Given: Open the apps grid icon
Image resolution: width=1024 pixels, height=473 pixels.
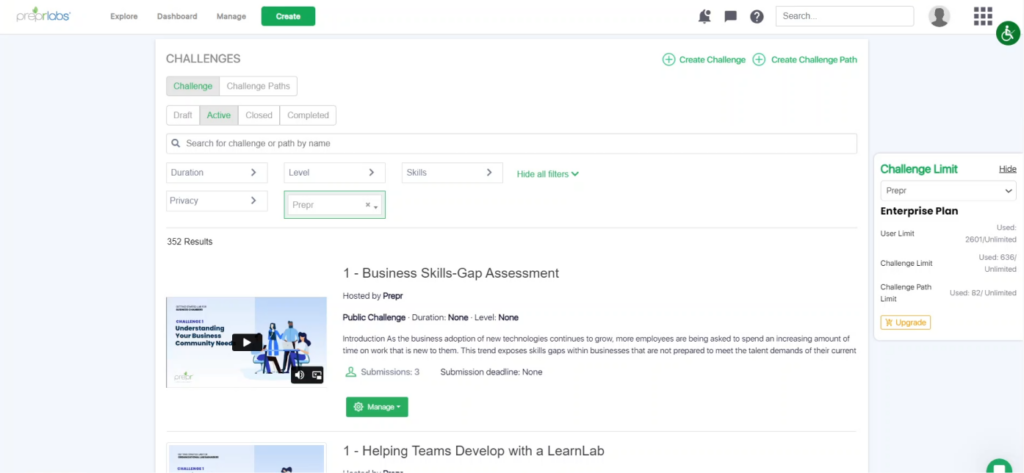Looking at the screenshot, I should point(983,16).
